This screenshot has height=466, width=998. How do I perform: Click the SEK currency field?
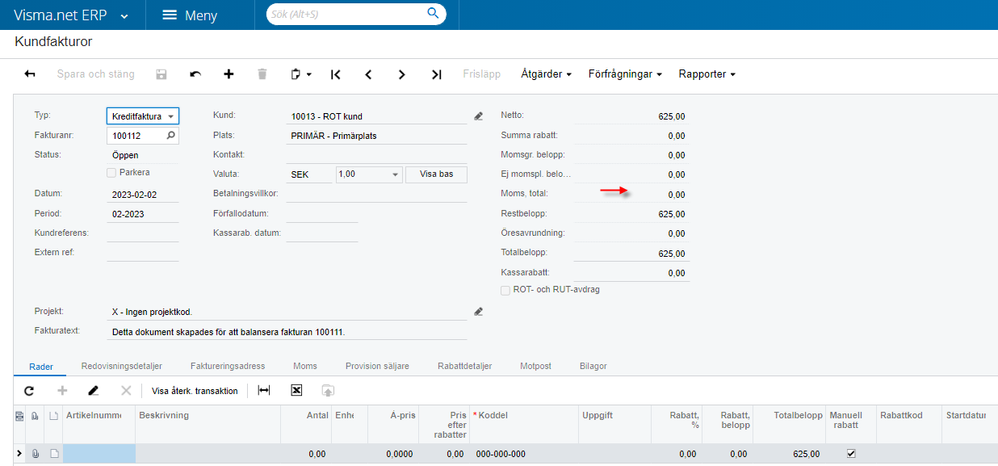[x=309, y=174]
